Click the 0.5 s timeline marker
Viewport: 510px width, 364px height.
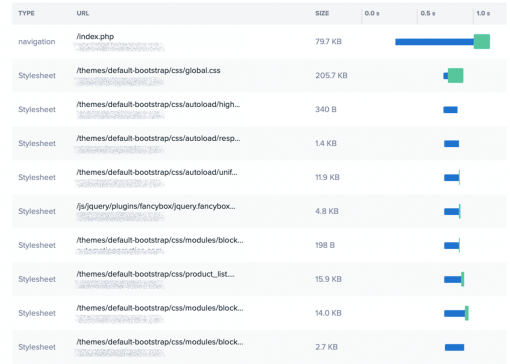428,13
